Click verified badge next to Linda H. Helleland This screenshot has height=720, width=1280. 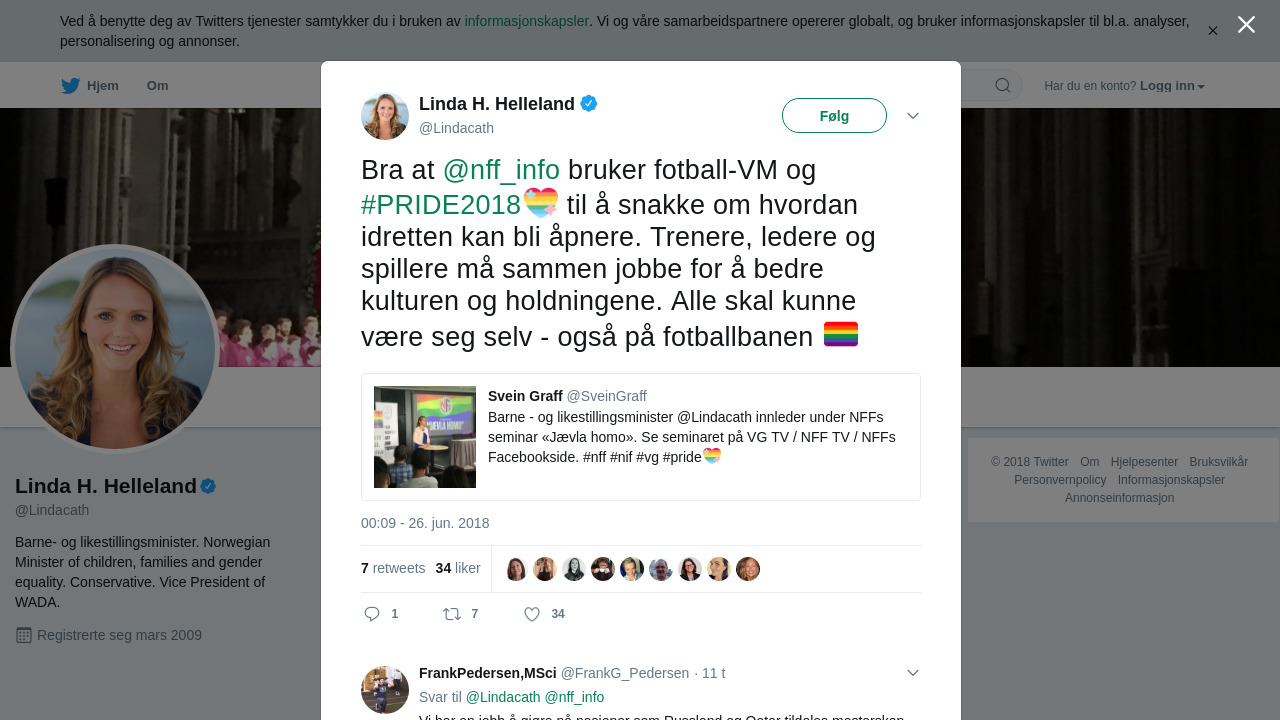click(x=589, y=103)
